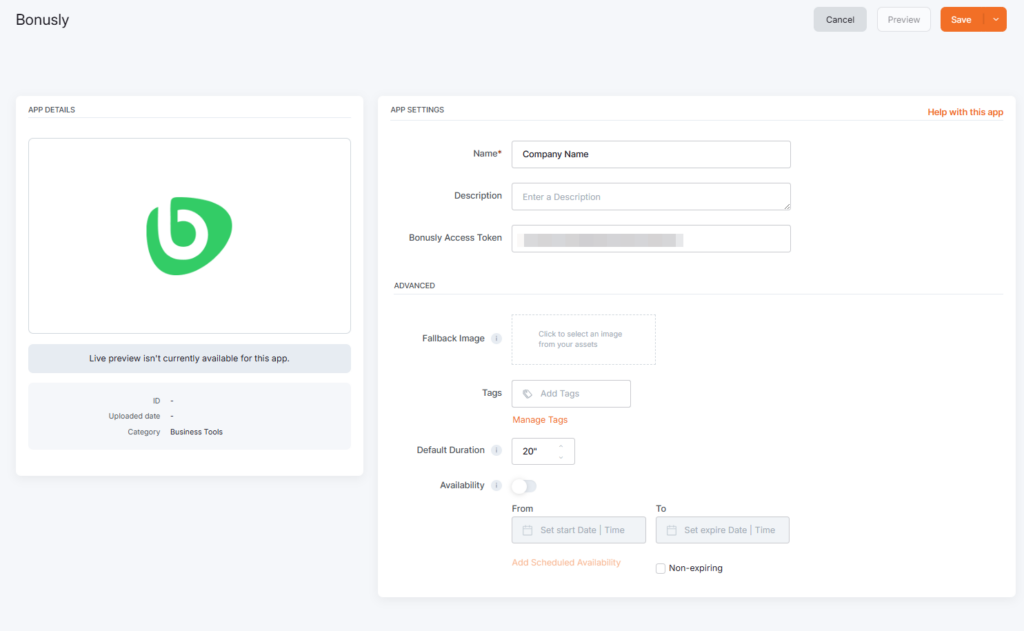Click the calendar icon in the From field
Image resolution: width=1024 pixels, height=631 pixels.
527,530
